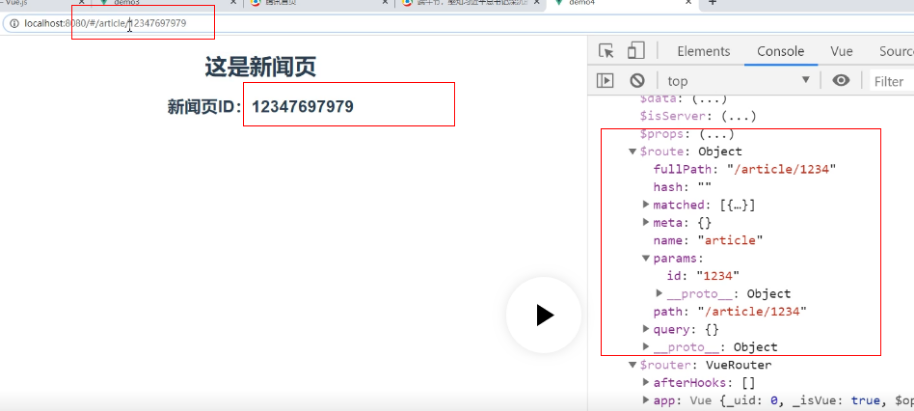View site information icon in address bar

click(x=15, y=23)
